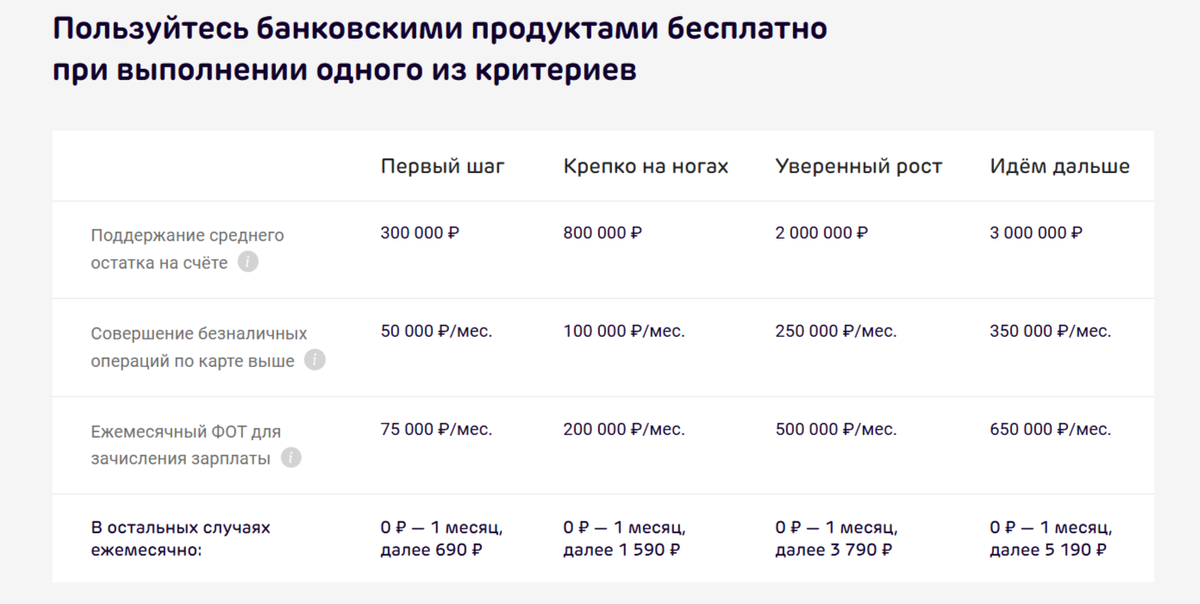Click info icon beside card operations row
Image resolution: width=1200 pixels, height=604 pixels.
coord(315,360)
